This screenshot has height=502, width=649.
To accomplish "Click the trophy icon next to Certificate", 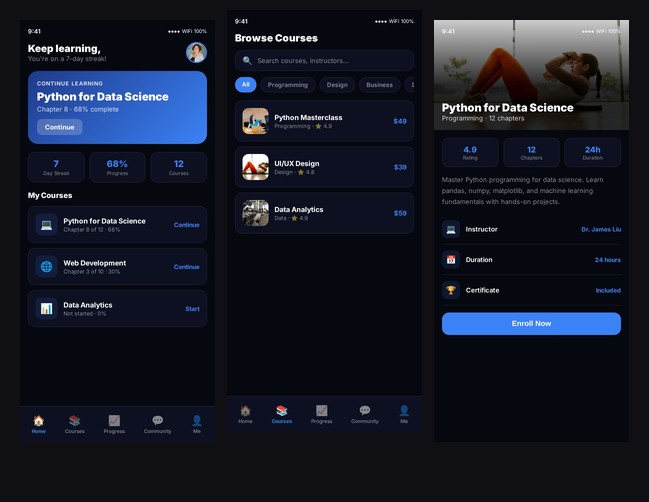I will pos(451,290).
